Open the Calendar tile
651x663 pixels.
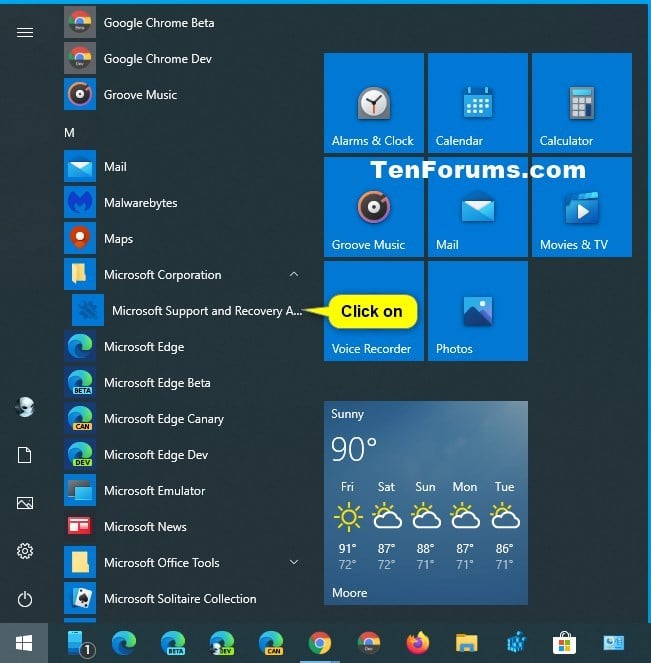[x=478, y=103]
